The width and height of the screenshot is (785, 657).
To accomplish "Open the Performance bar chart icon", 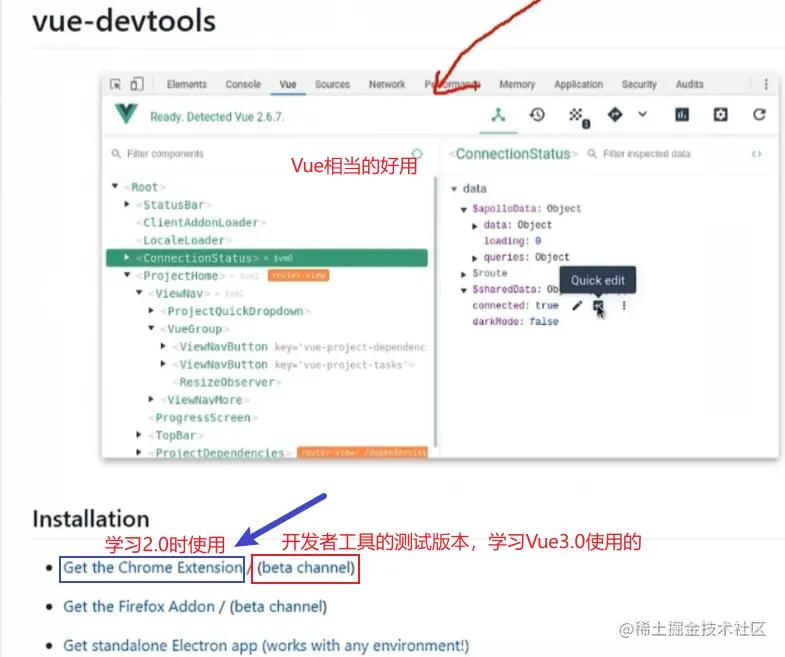I will point(681,115).
